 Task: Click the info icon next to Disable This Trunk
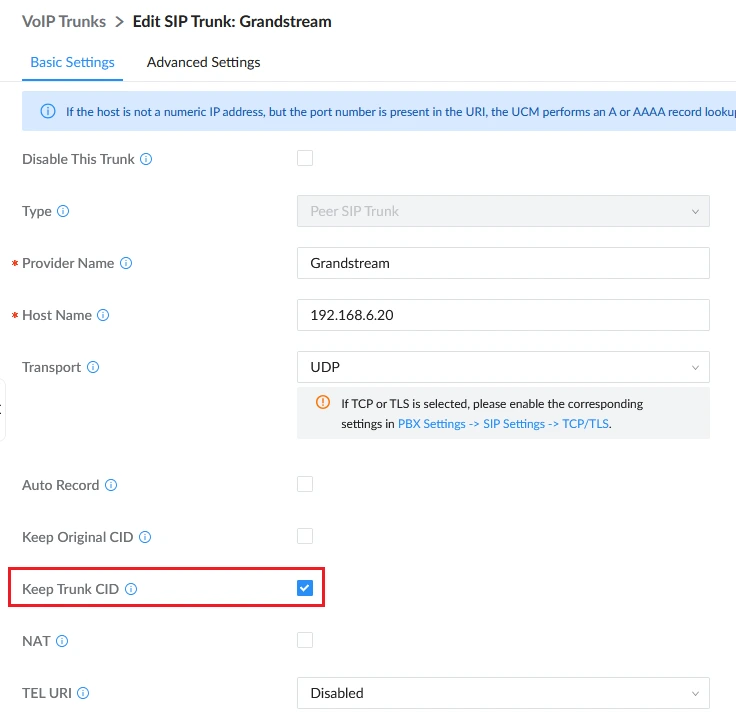coord(146,159)
